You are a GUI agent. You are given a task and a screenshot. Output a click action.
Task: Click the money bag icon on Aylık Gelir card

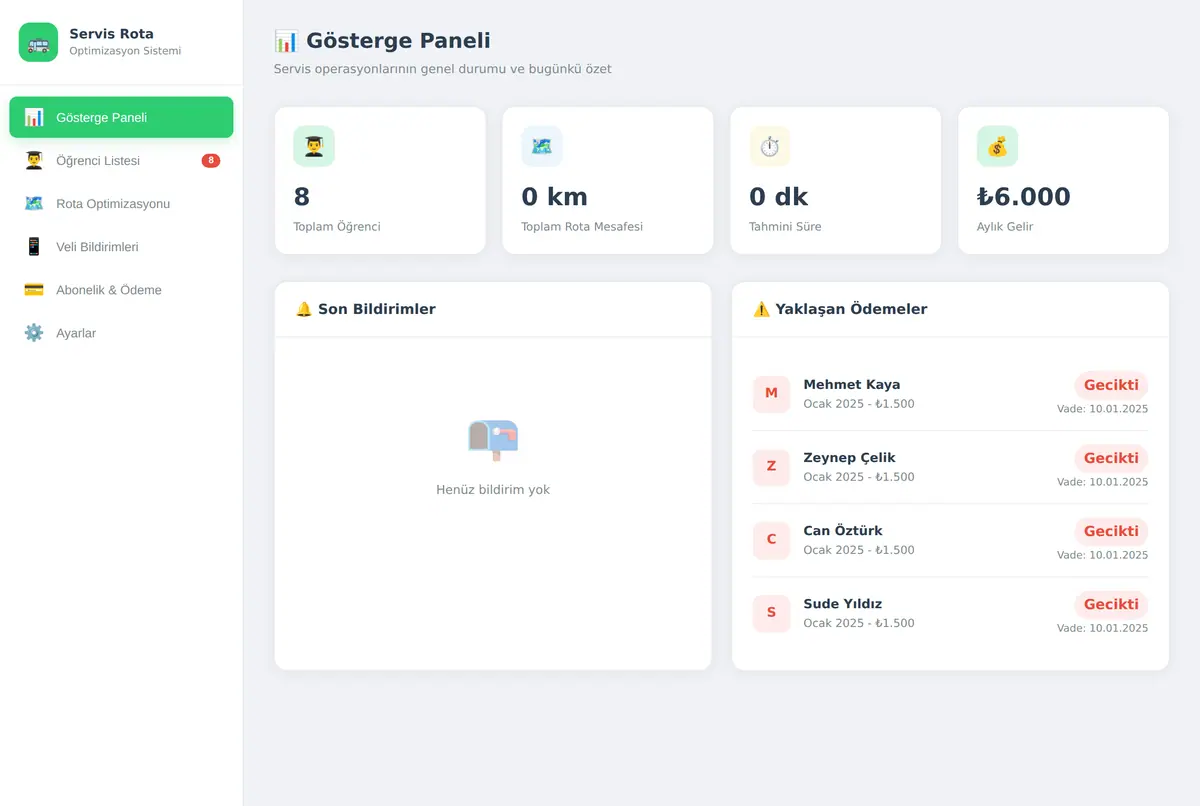(x=997, y=146)
